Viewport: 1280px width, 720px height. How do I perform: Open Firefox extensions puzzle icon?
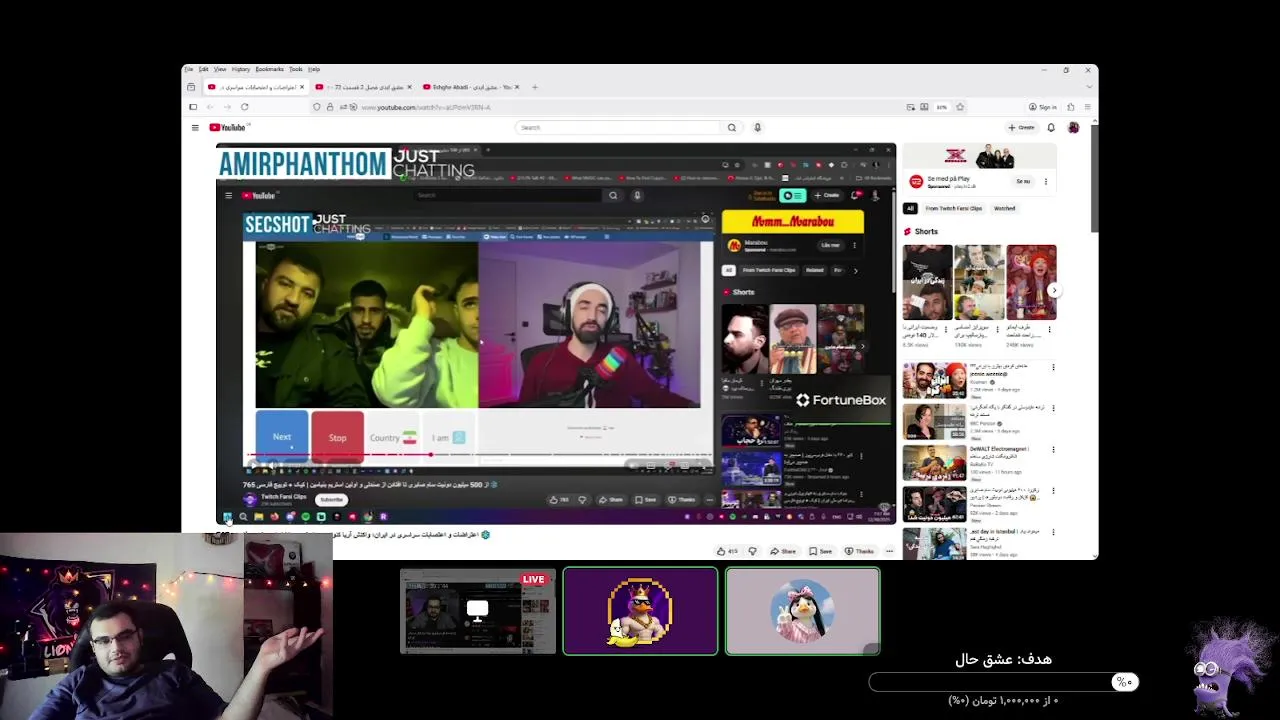(x=1070, y=107)
